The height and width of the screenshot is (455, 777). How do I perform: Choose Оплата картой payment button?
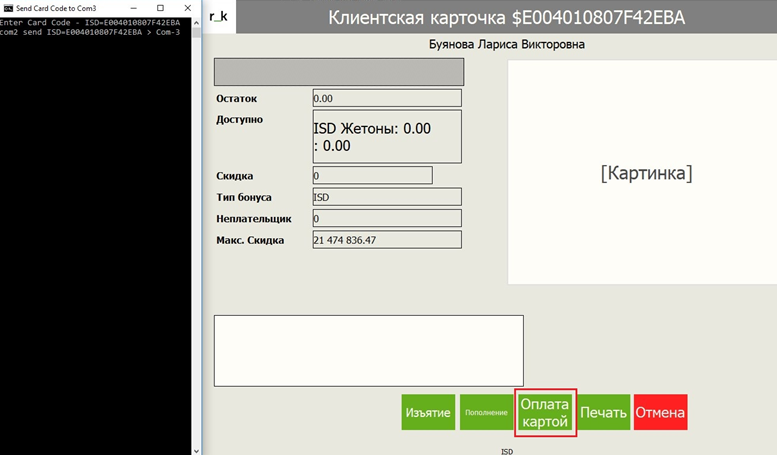(546, 413)
